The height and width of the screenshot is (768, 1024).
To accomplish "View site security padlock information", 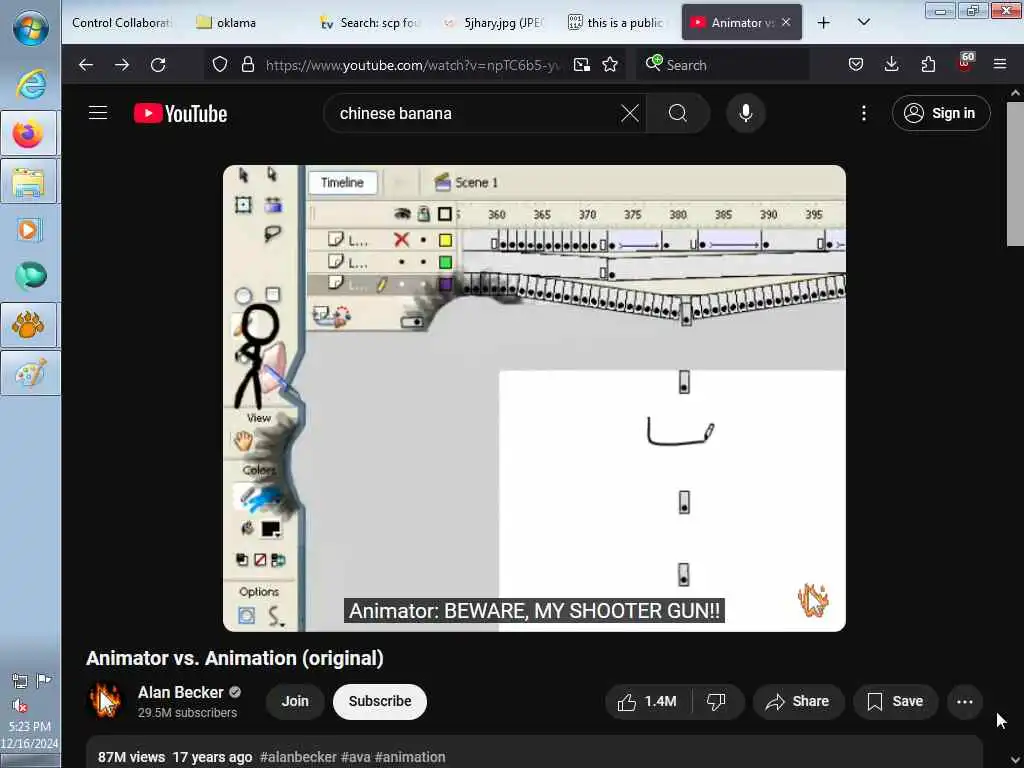I will click(x=248, y=65).
